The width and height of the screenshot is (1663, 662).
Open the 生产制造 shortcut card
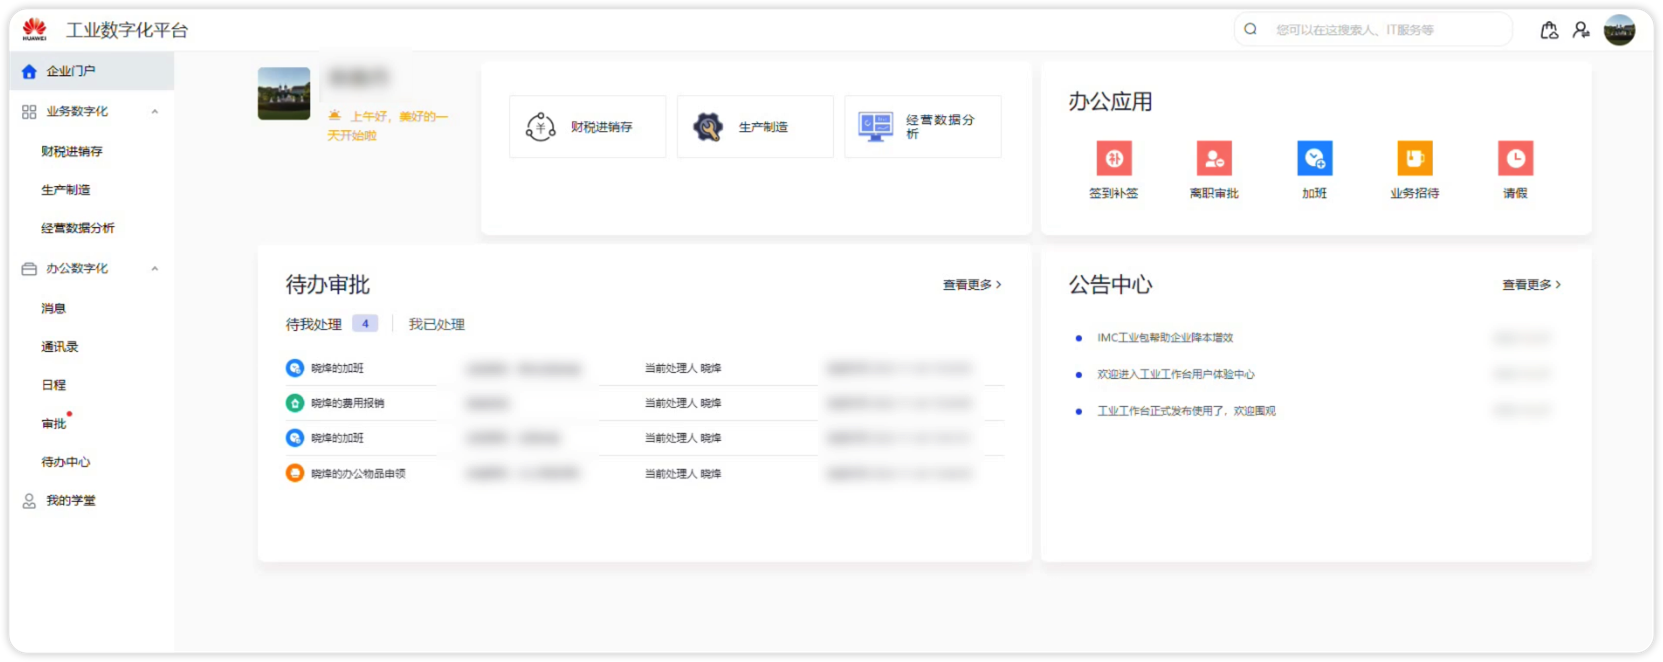(755, 127)
